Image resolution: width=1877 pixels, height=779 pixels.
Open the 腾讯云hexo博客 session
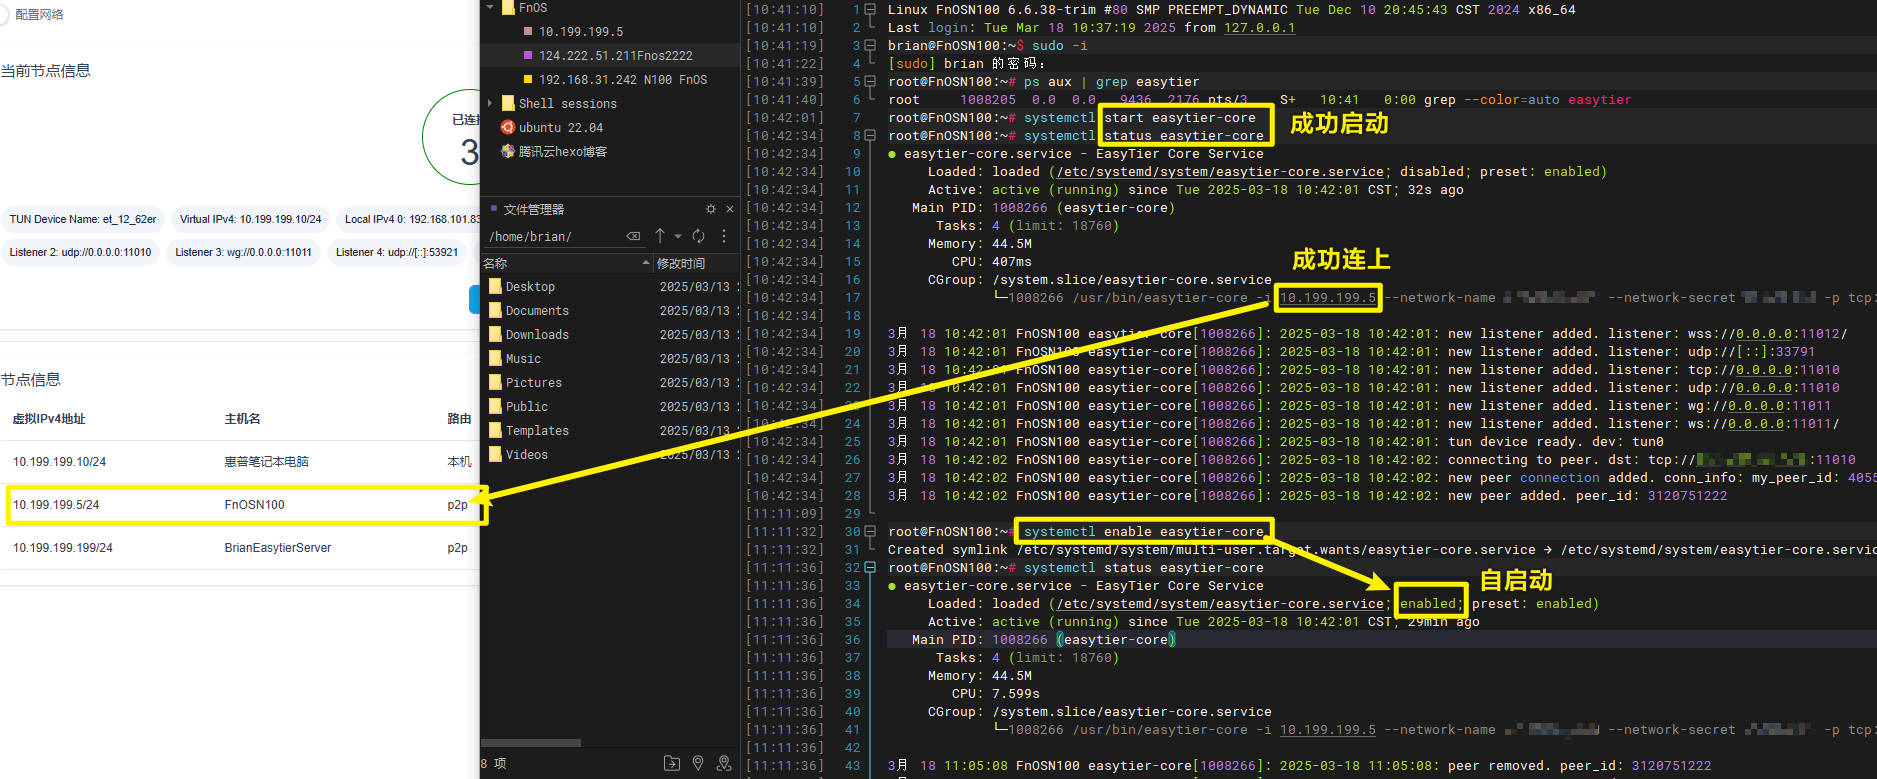(x=562, y=152)
